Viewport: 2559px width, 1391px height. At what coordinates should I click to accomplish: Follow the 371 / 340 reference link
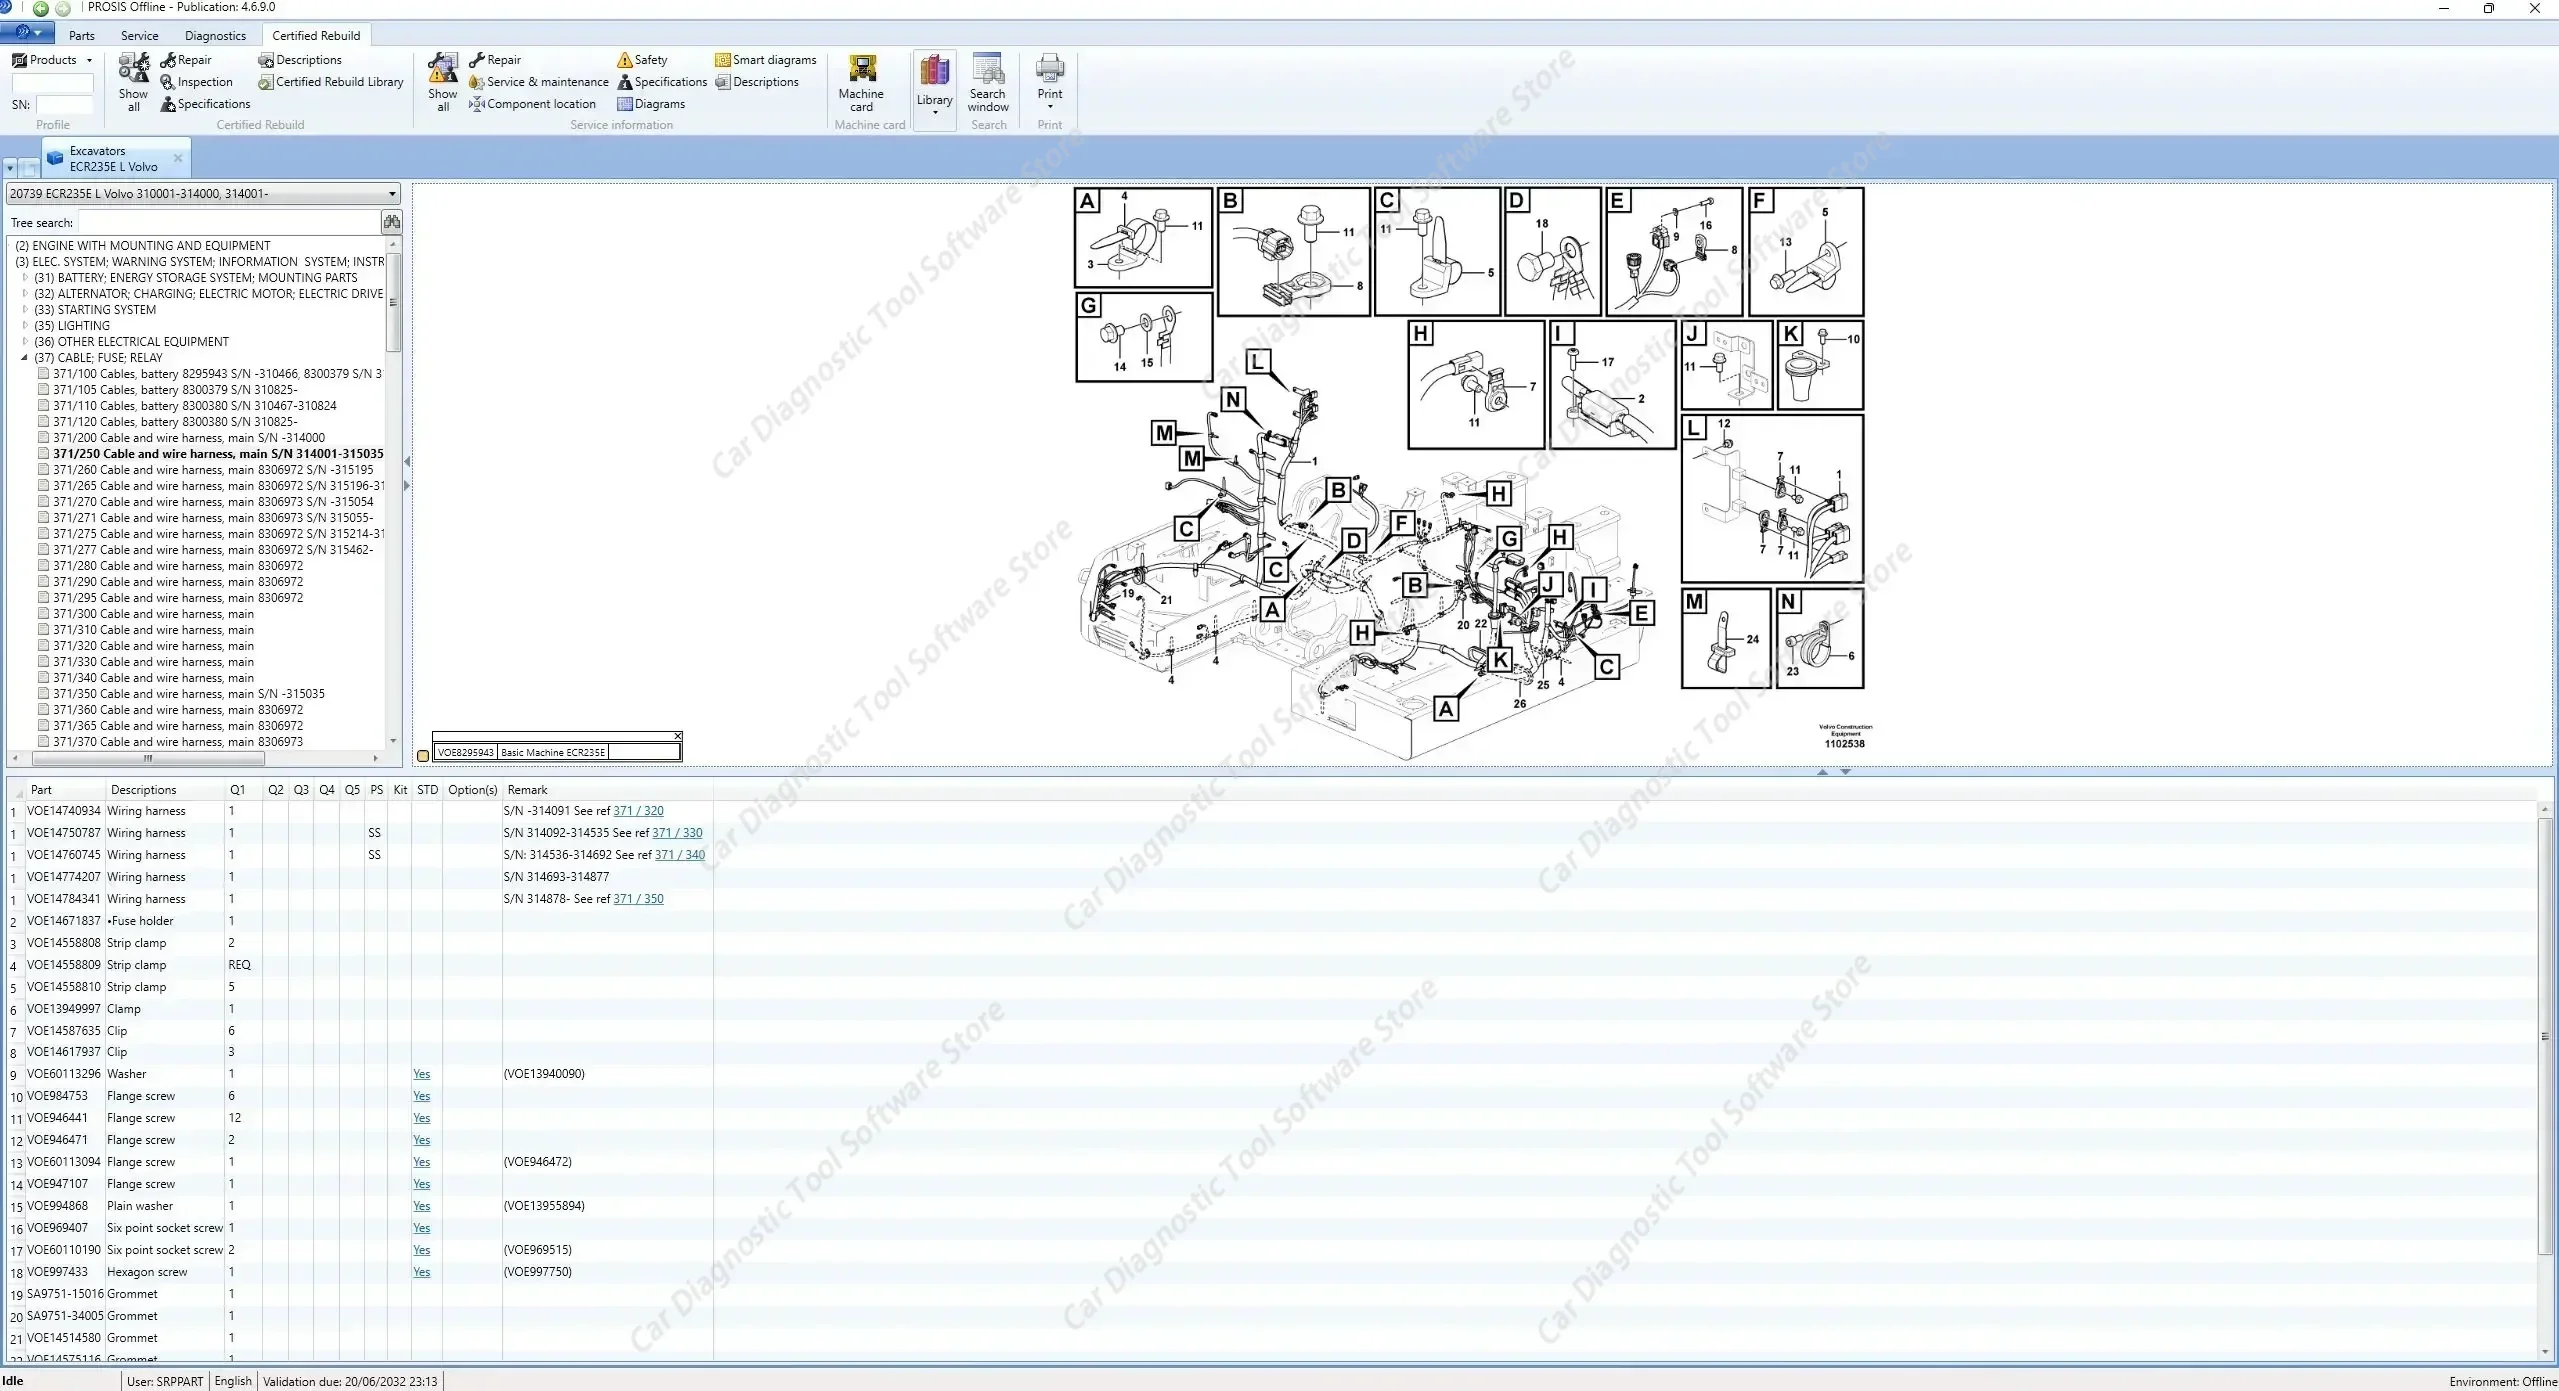pyautogui.click(x=680, y=855)
